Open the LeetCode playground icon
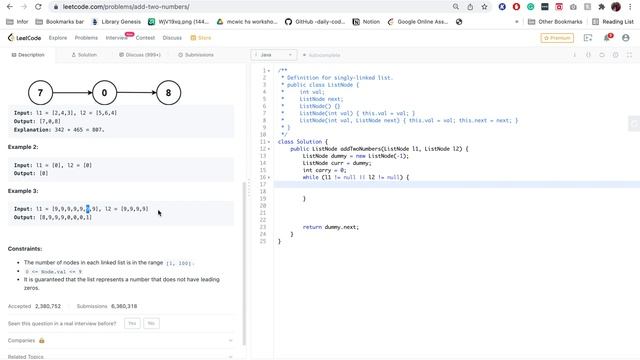Image resolution: width=640 pixels, height=360 pixels. pyautogui.click(x=588, y=38)
